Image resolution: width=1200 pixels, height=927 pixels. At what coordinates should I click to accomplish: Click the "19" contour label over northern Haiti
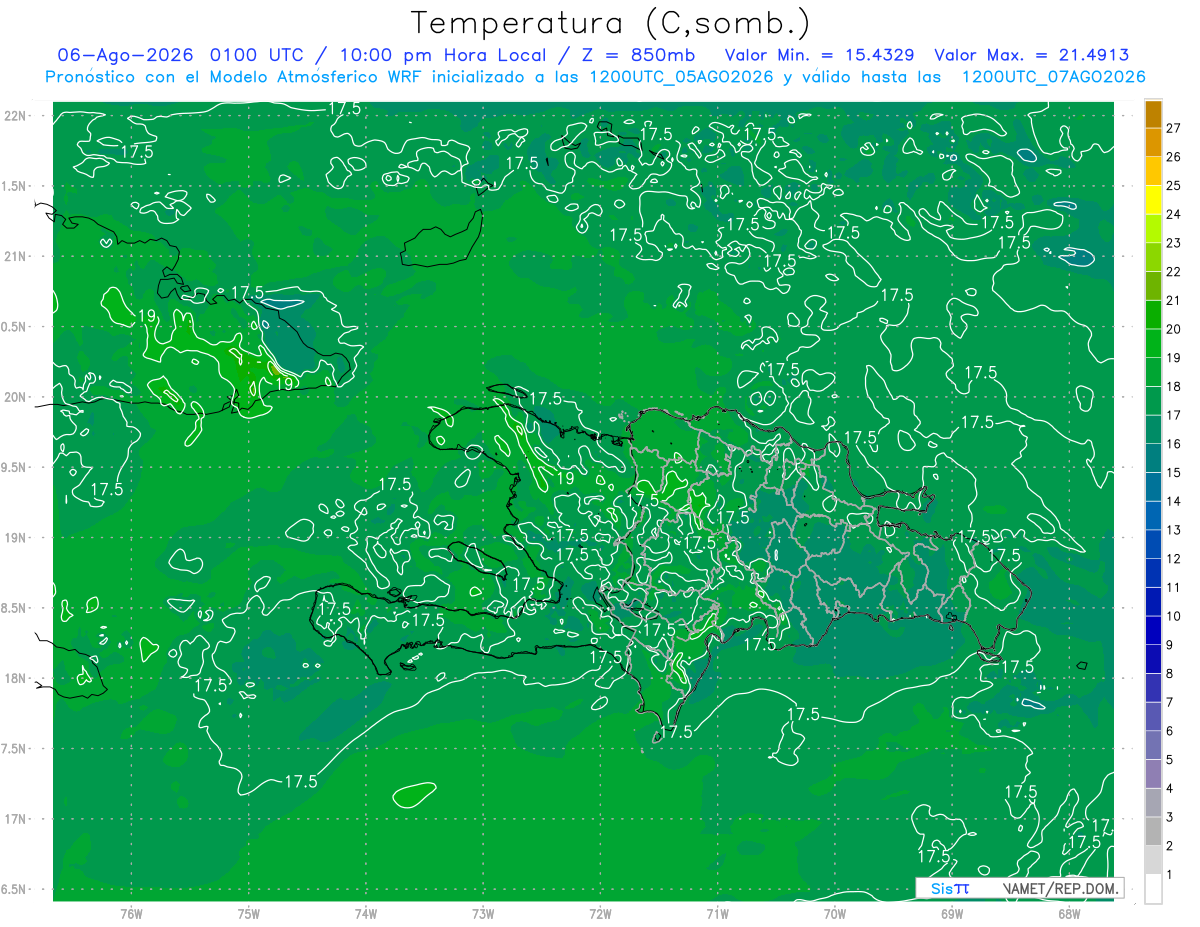coord(565,478)
